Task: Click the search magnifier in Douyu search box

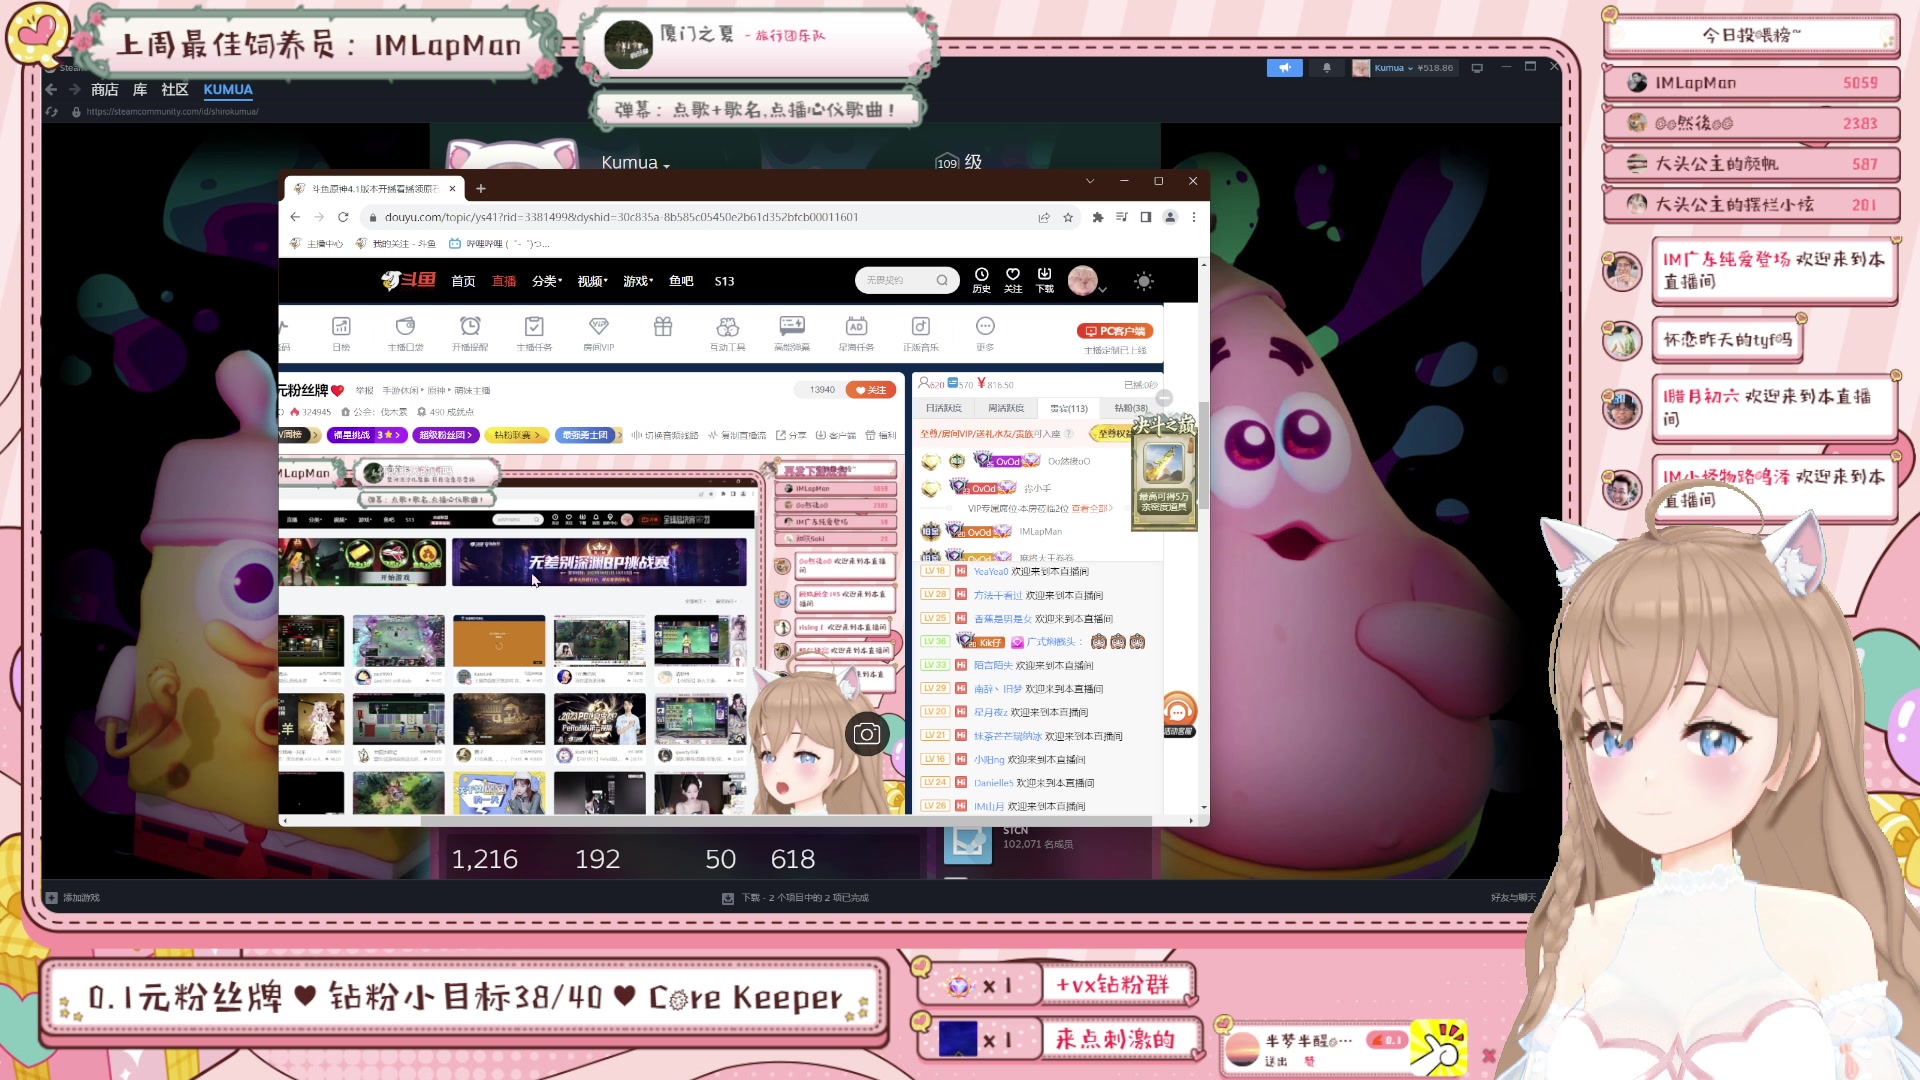Action: (942, 280)
